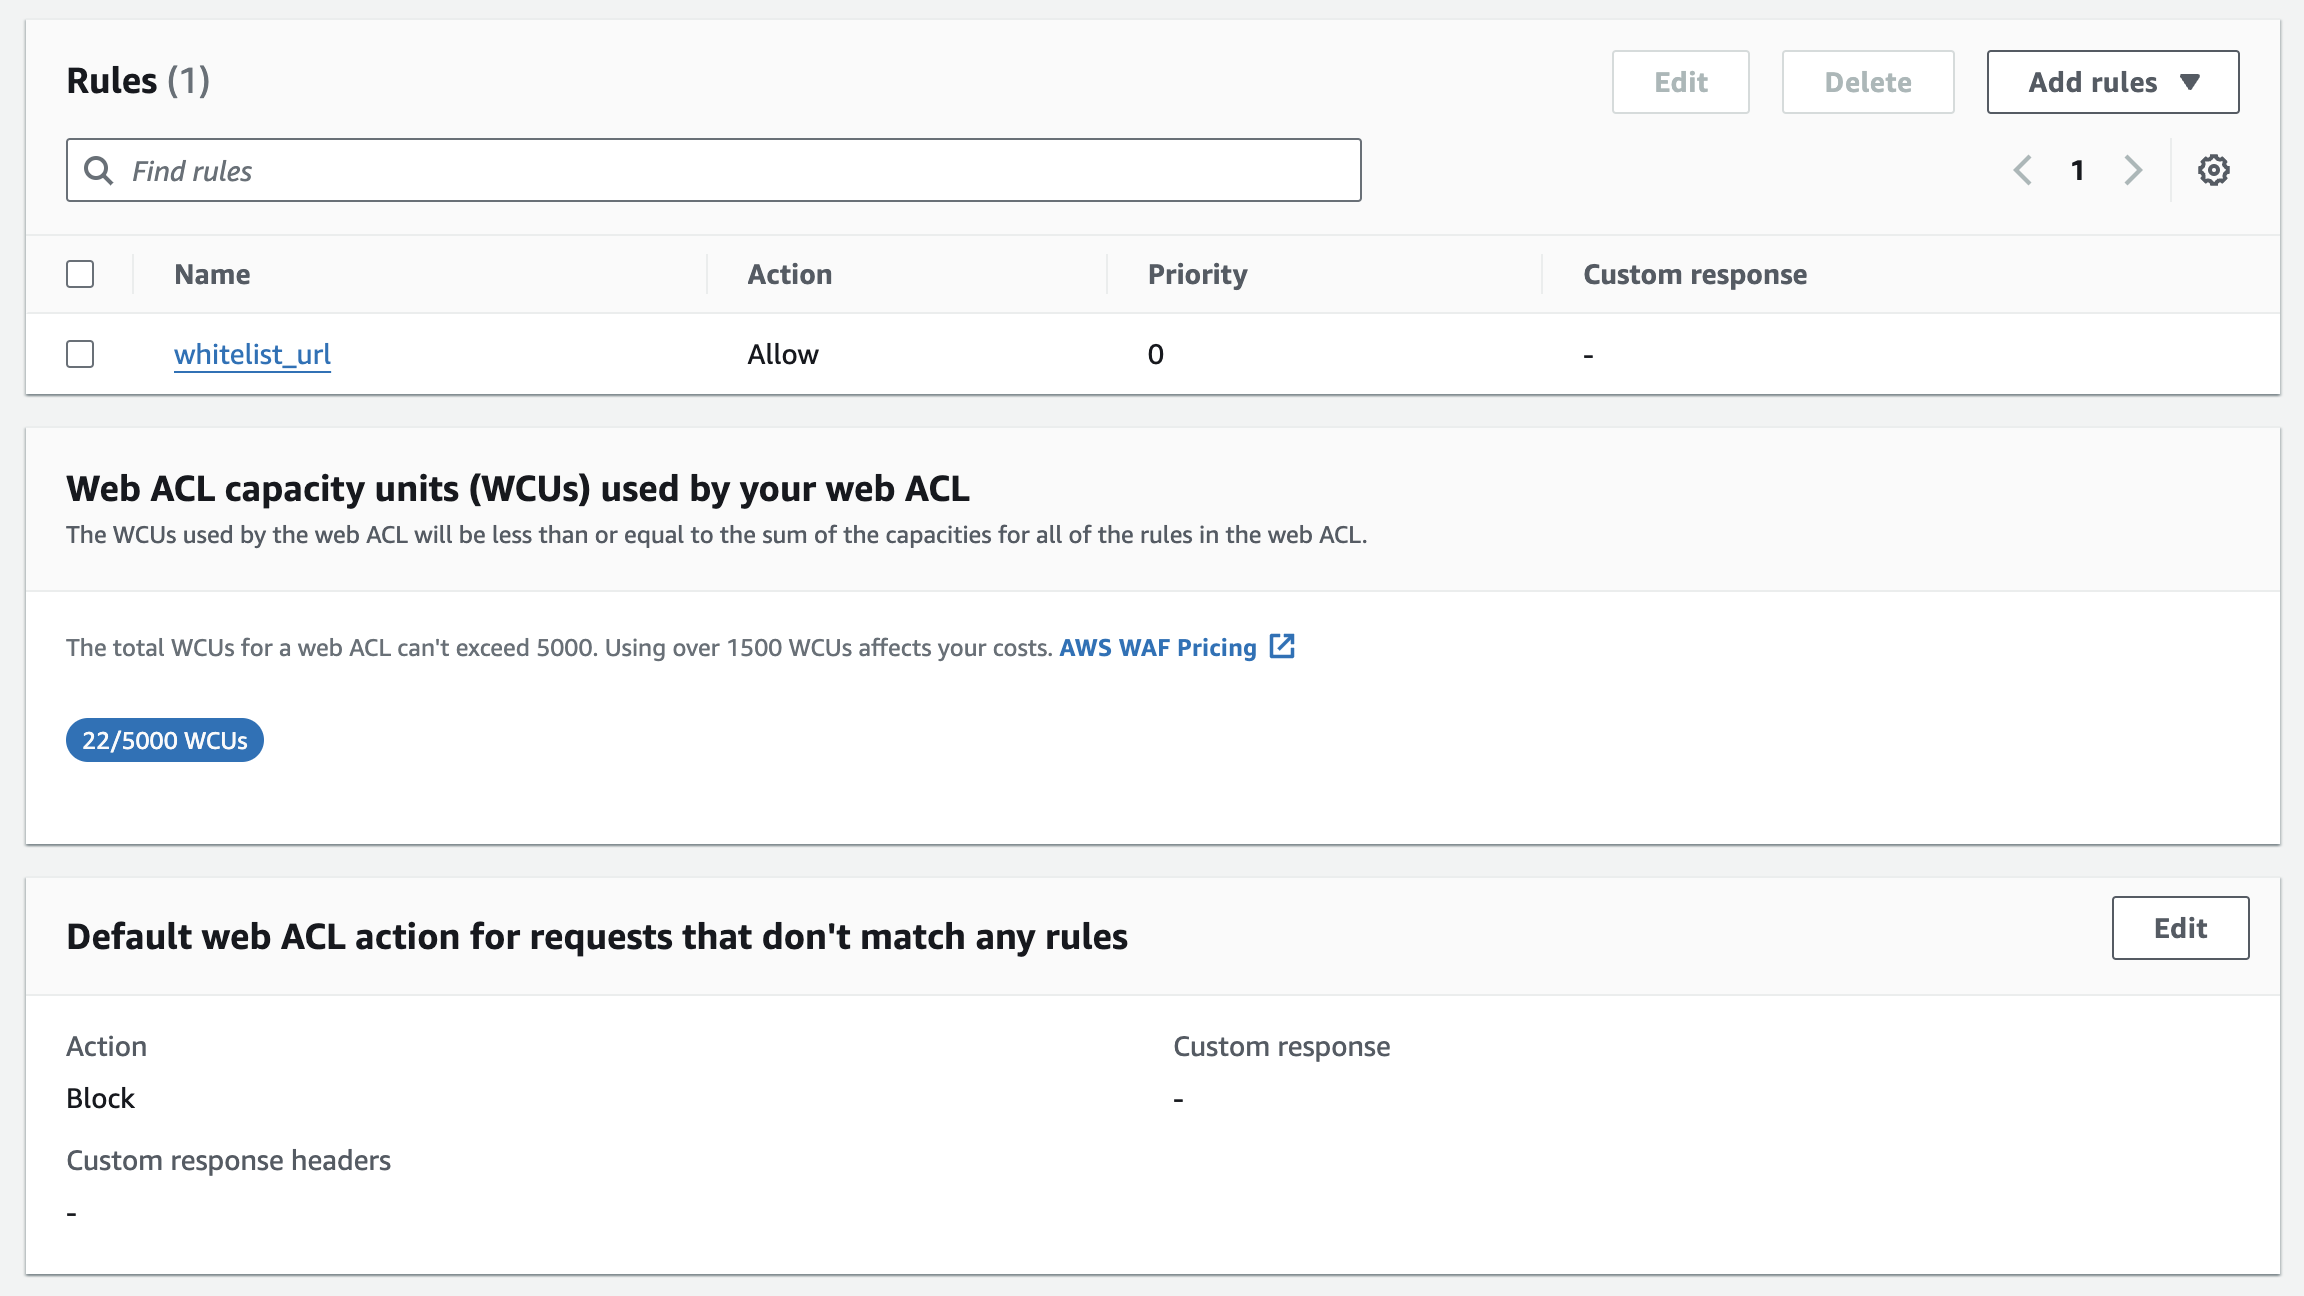This screenshot has height=1296, width=2304.
Task: Open AWS WAF Pricing link
Action: pyautogui.click(x=1157, y=647)
